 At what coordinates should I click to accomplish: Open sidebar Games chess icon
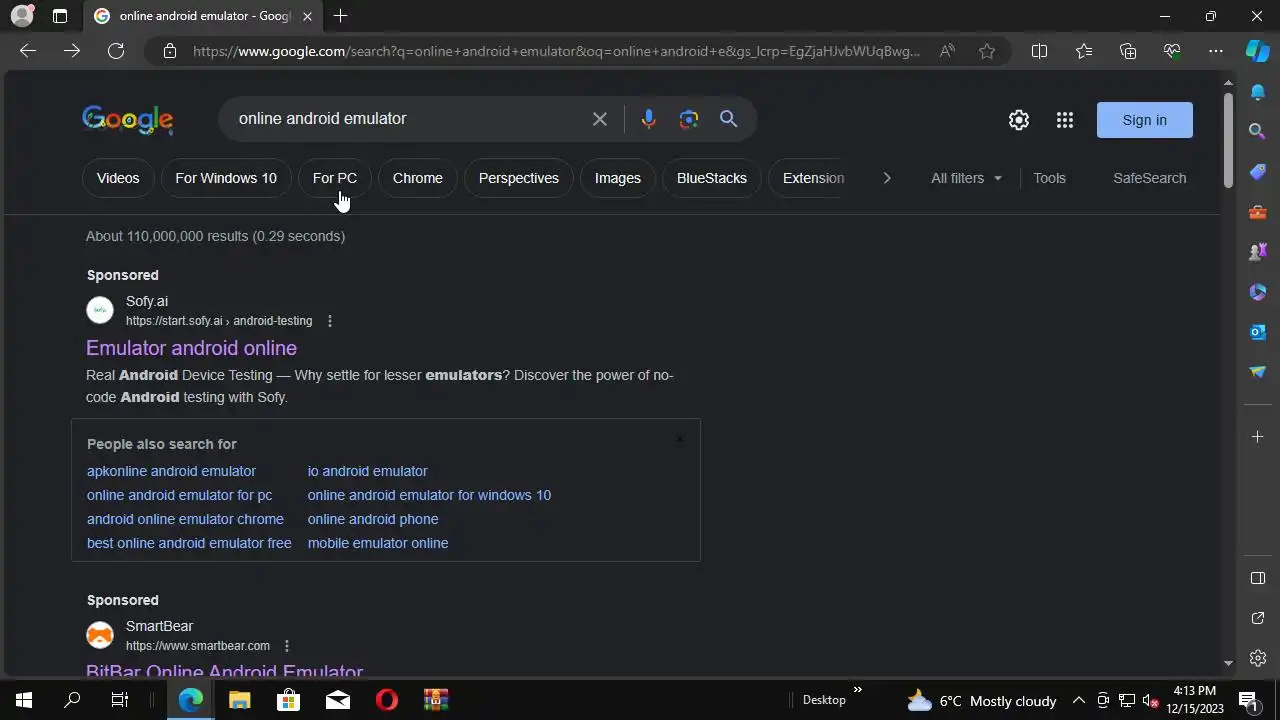(1258, 252)
